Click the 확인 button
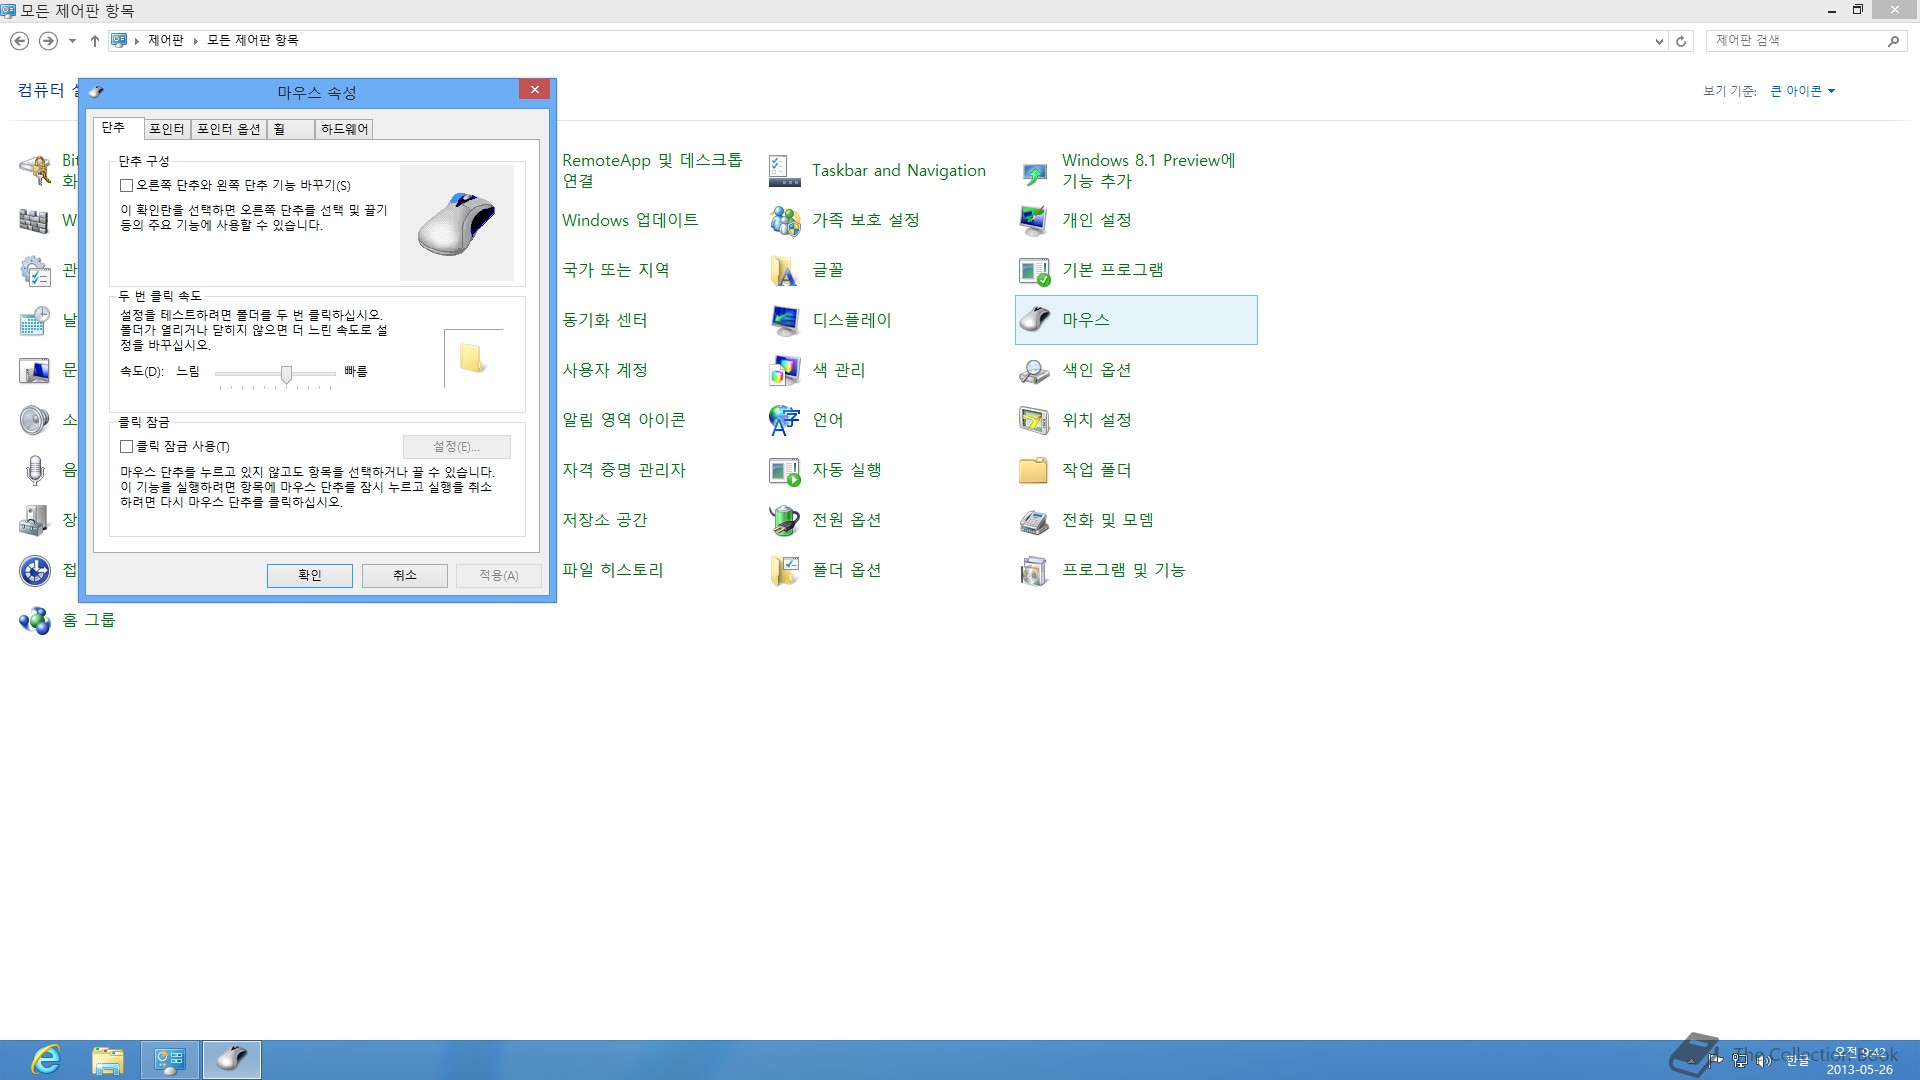 pos(310,575)
